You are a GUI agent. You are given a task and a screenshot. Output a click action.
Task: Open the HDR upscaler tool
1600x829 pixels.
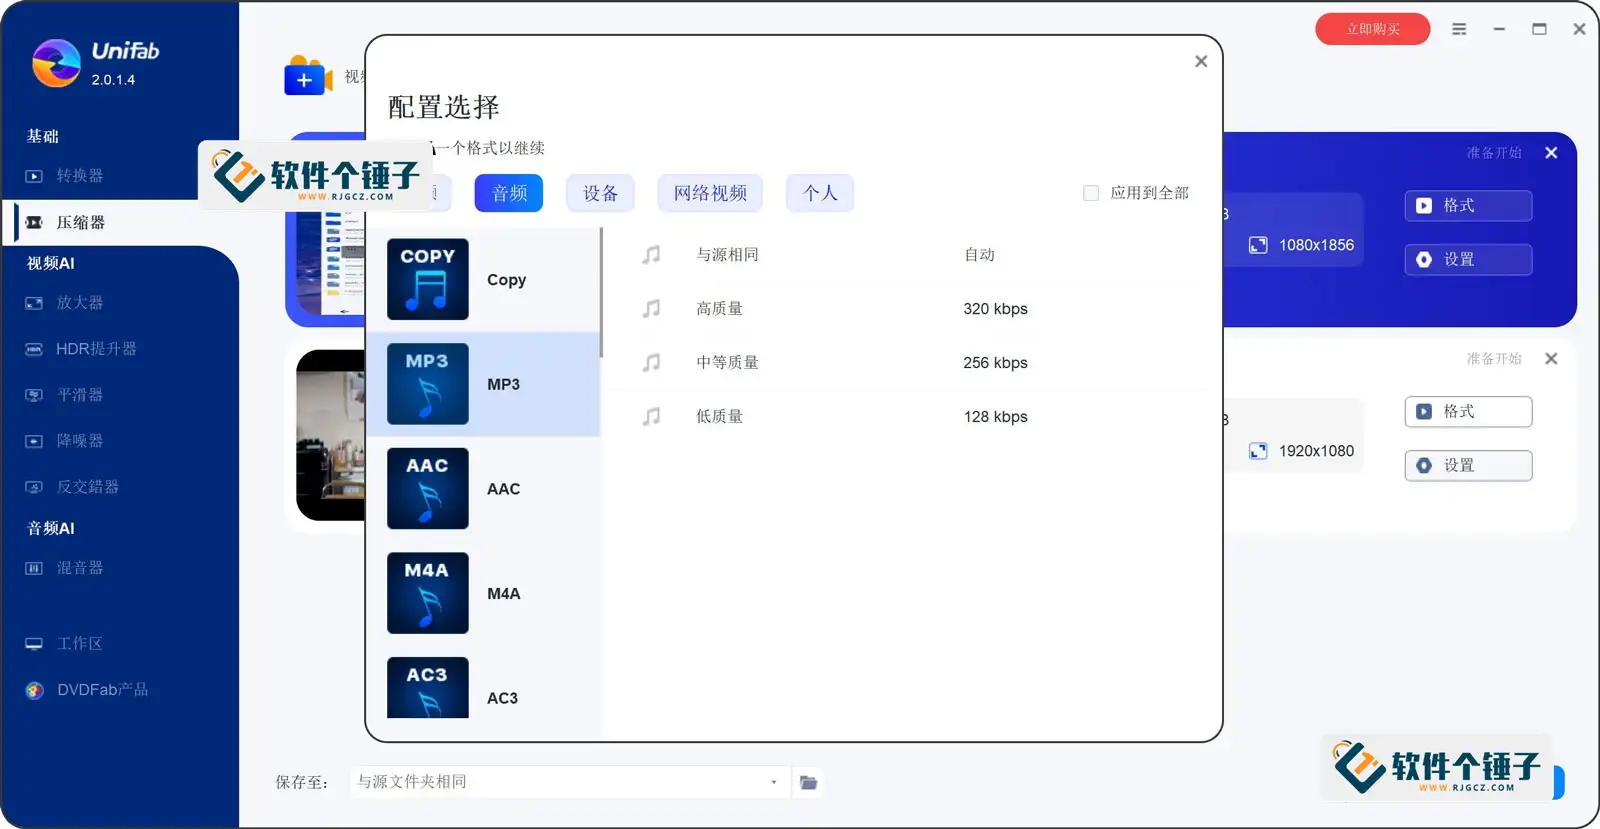point(95,349)
